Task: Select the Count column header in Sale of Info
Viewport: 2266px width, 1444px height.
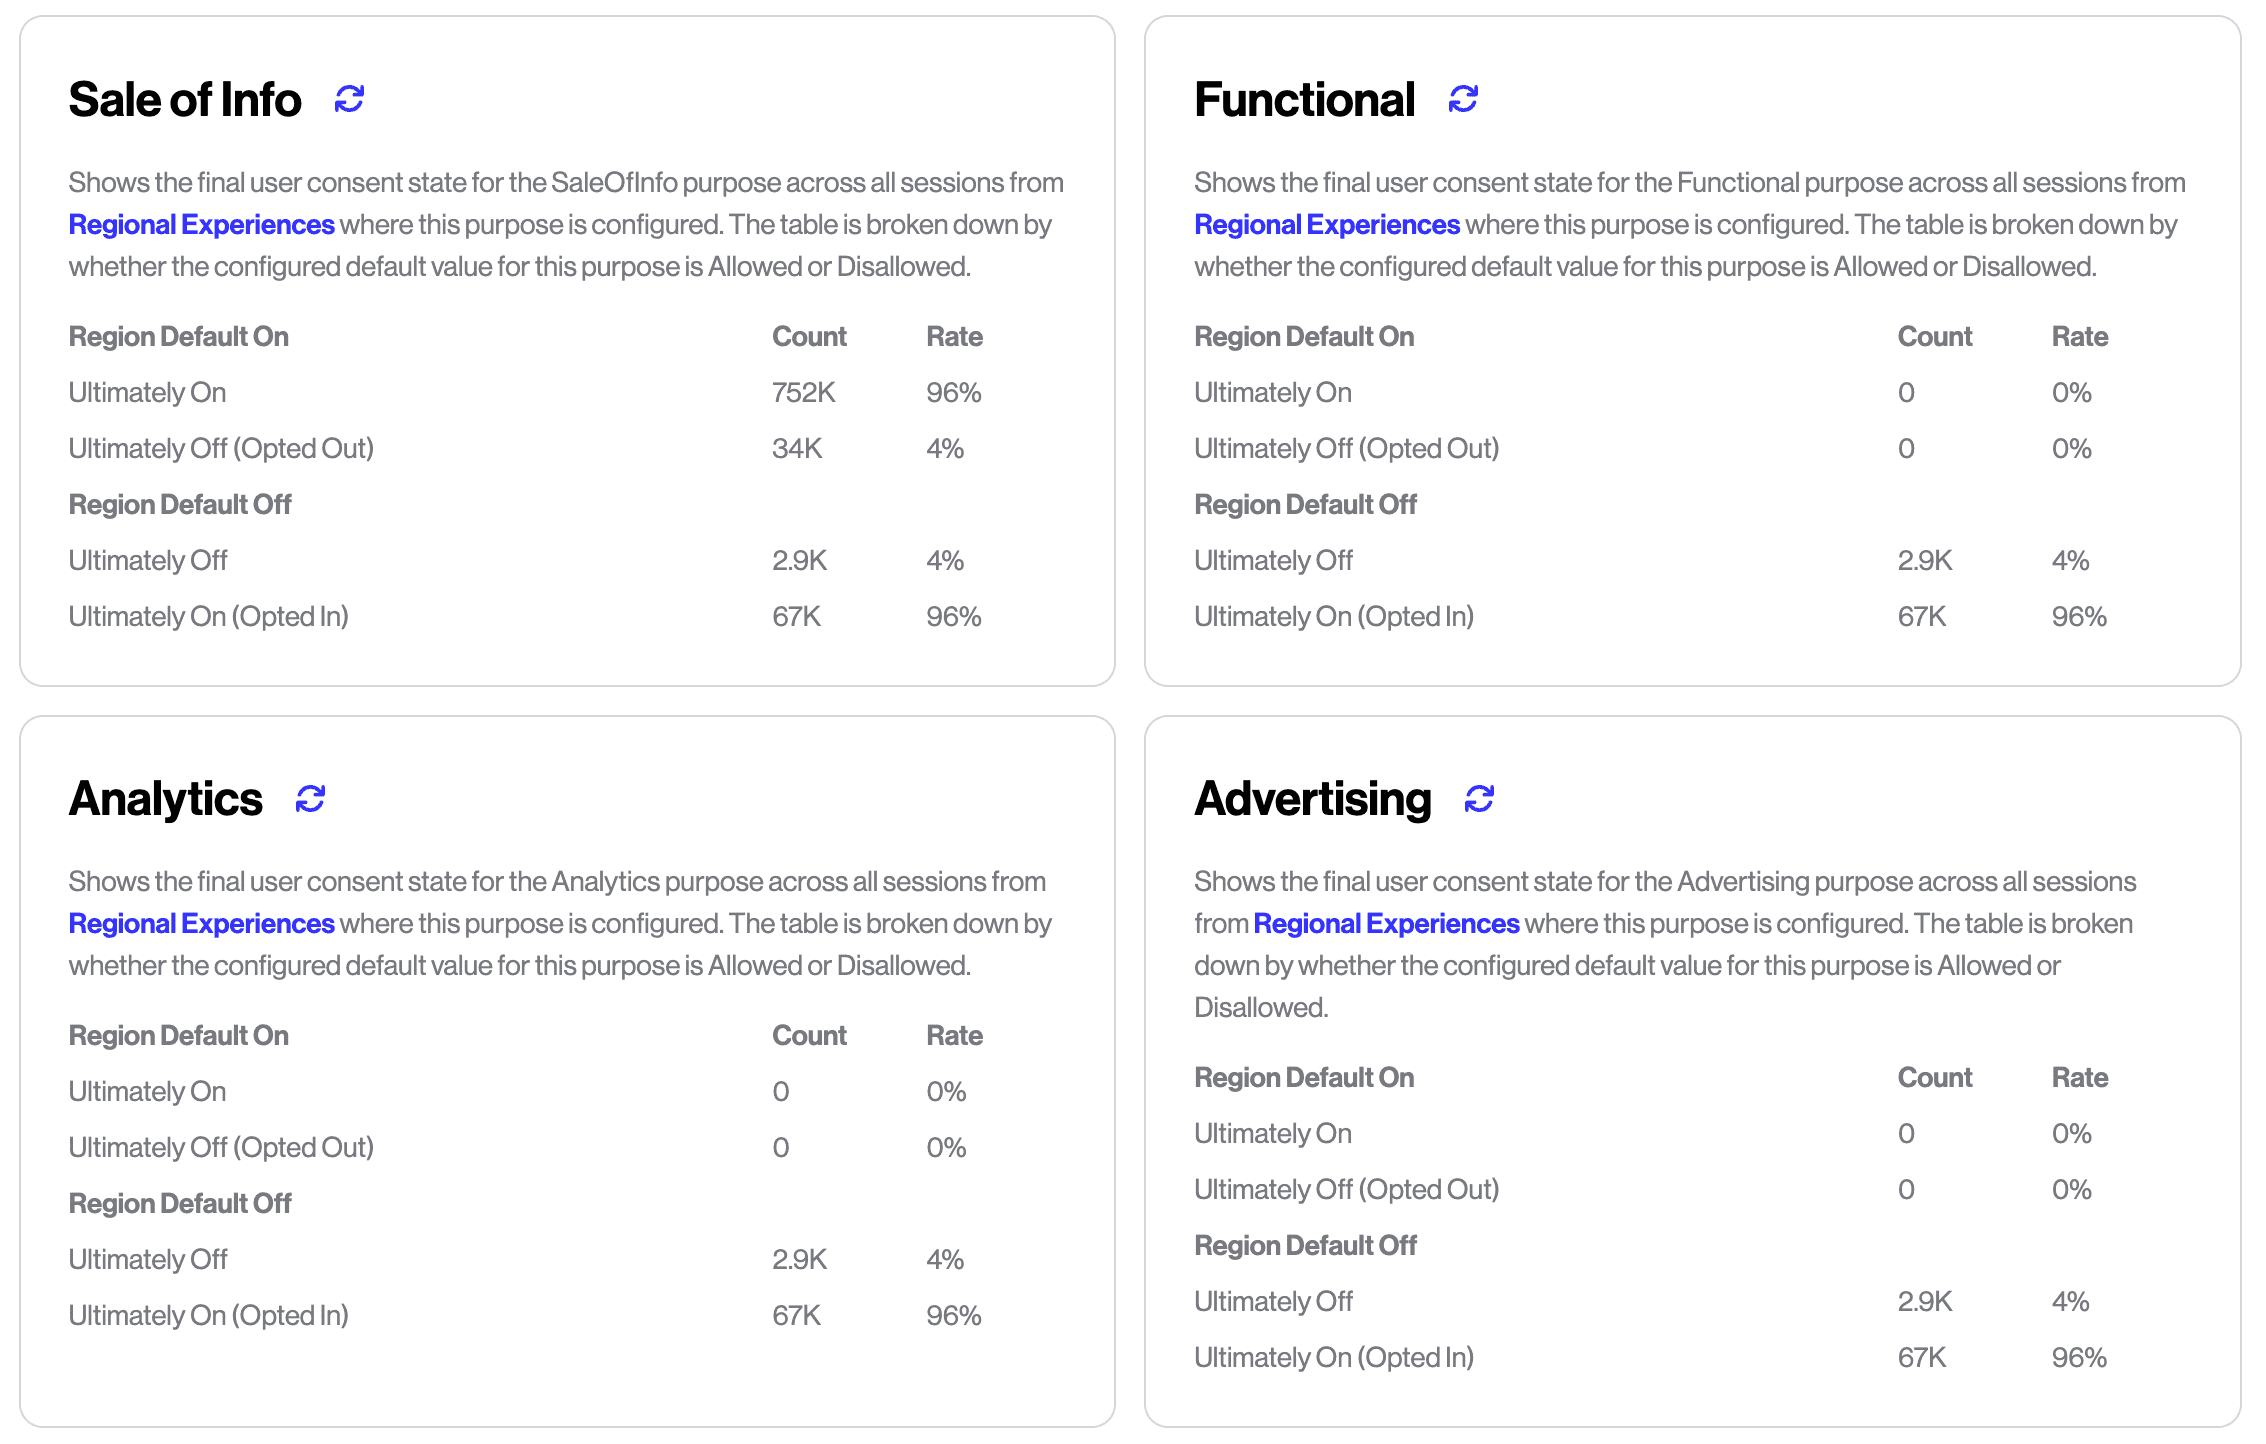Action: 809,337
